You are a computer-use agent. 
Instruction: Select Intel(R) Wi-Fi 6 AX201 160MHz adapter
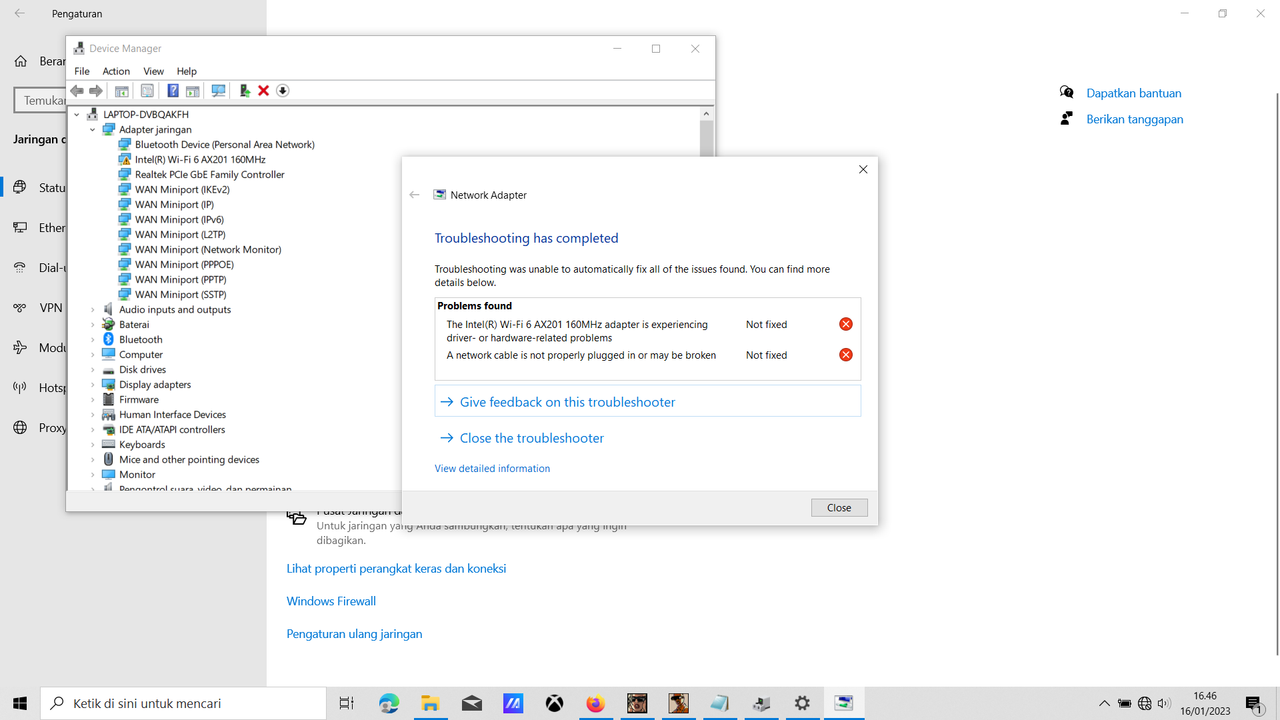[x=200, y=160]
